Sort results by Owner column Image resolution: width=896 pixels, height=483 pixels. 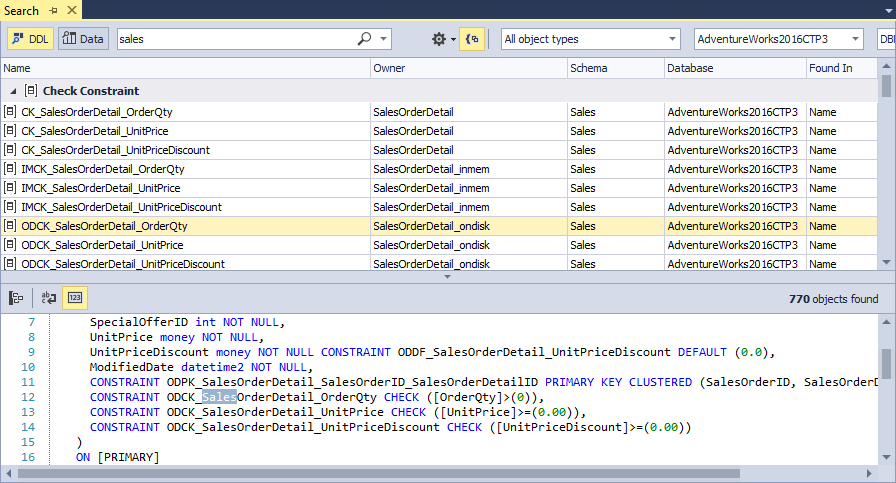click(467, 68)
